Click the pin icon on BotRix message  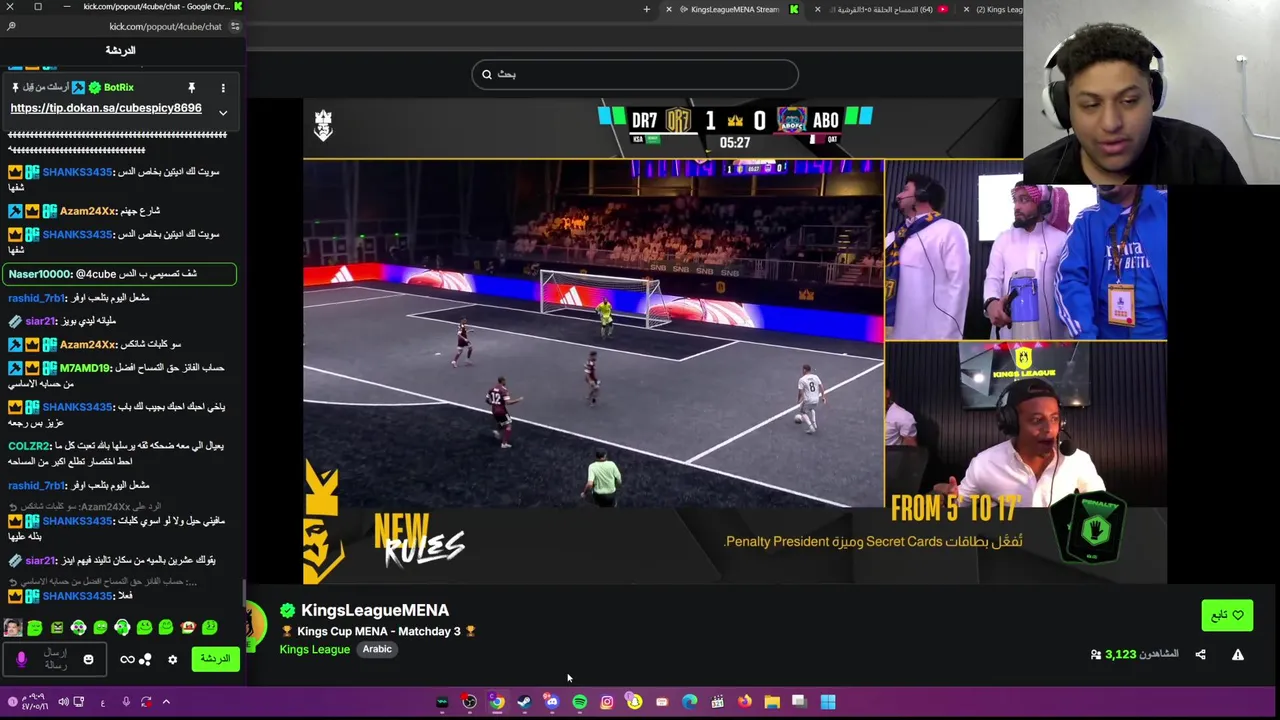tap(191, 88)
